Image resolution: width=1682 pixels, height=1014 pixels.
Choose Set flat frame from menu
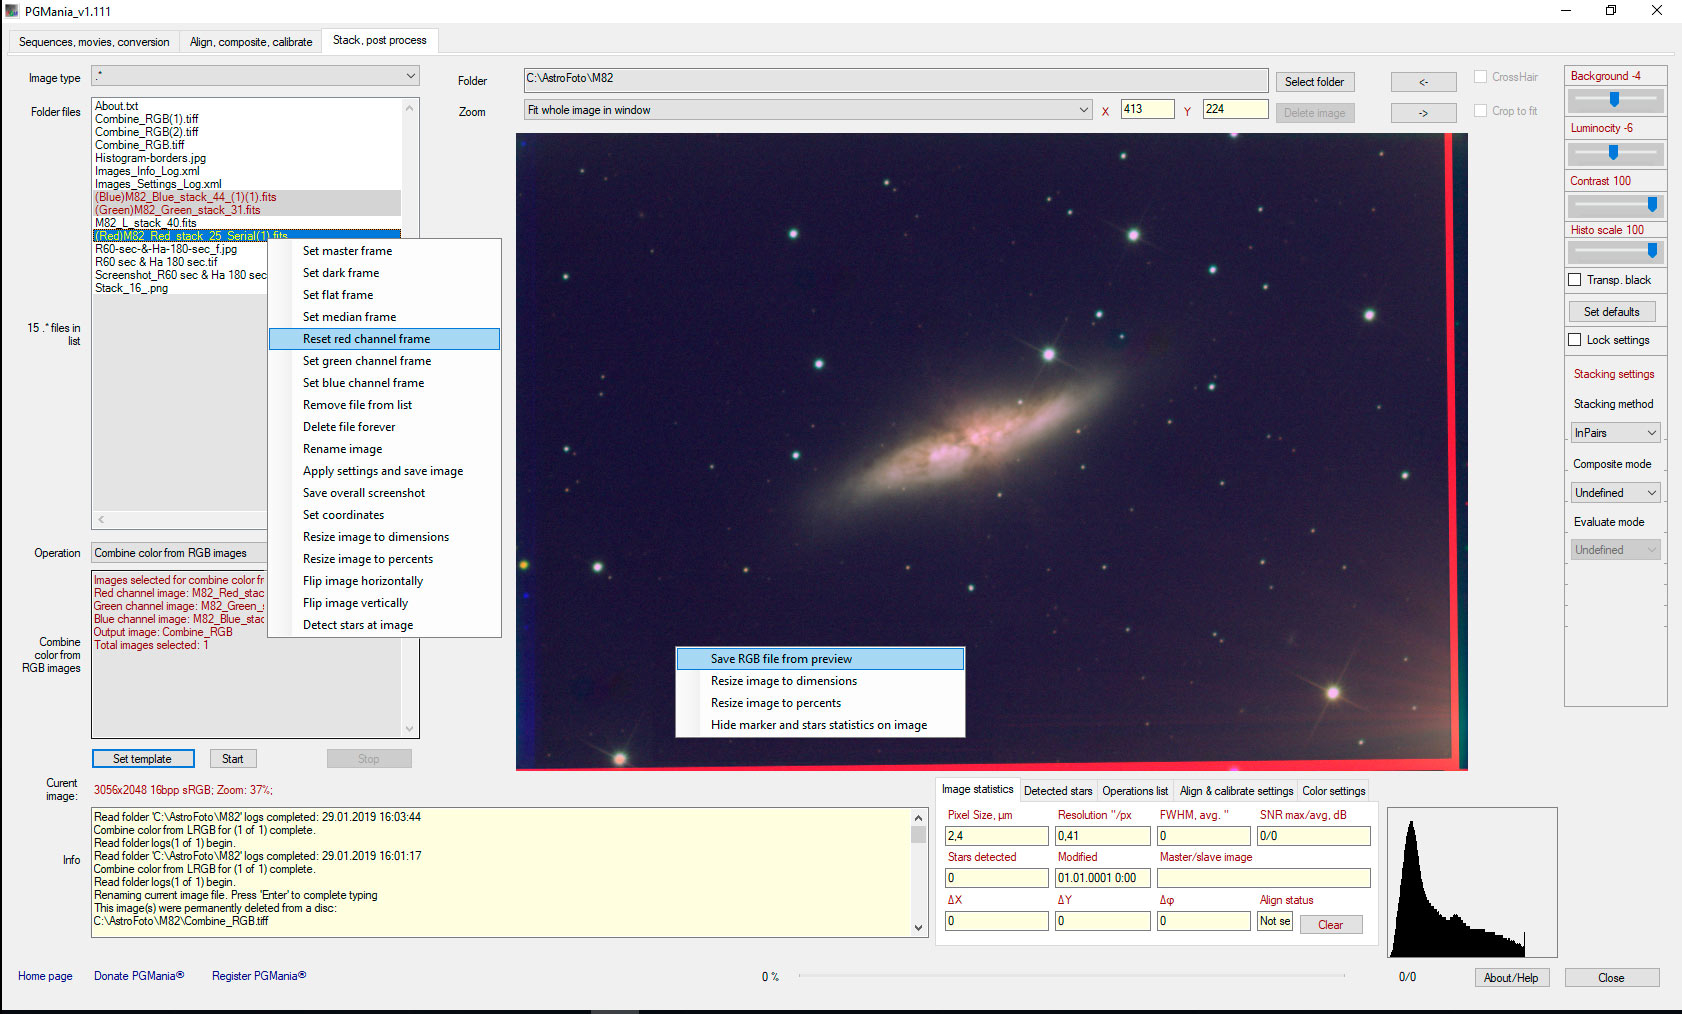[x=385, y=295]
